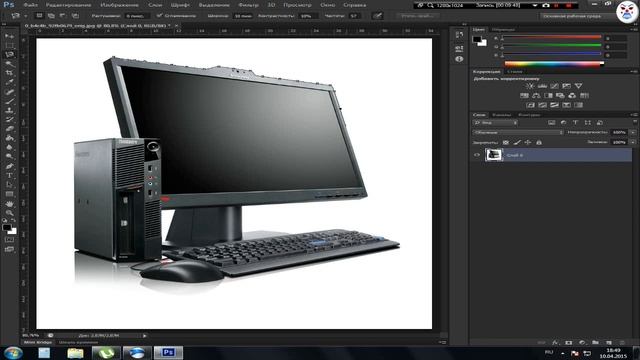Add a Levels adjustment layer
This screenshot has height=360, width=640.
coord(542,86)
